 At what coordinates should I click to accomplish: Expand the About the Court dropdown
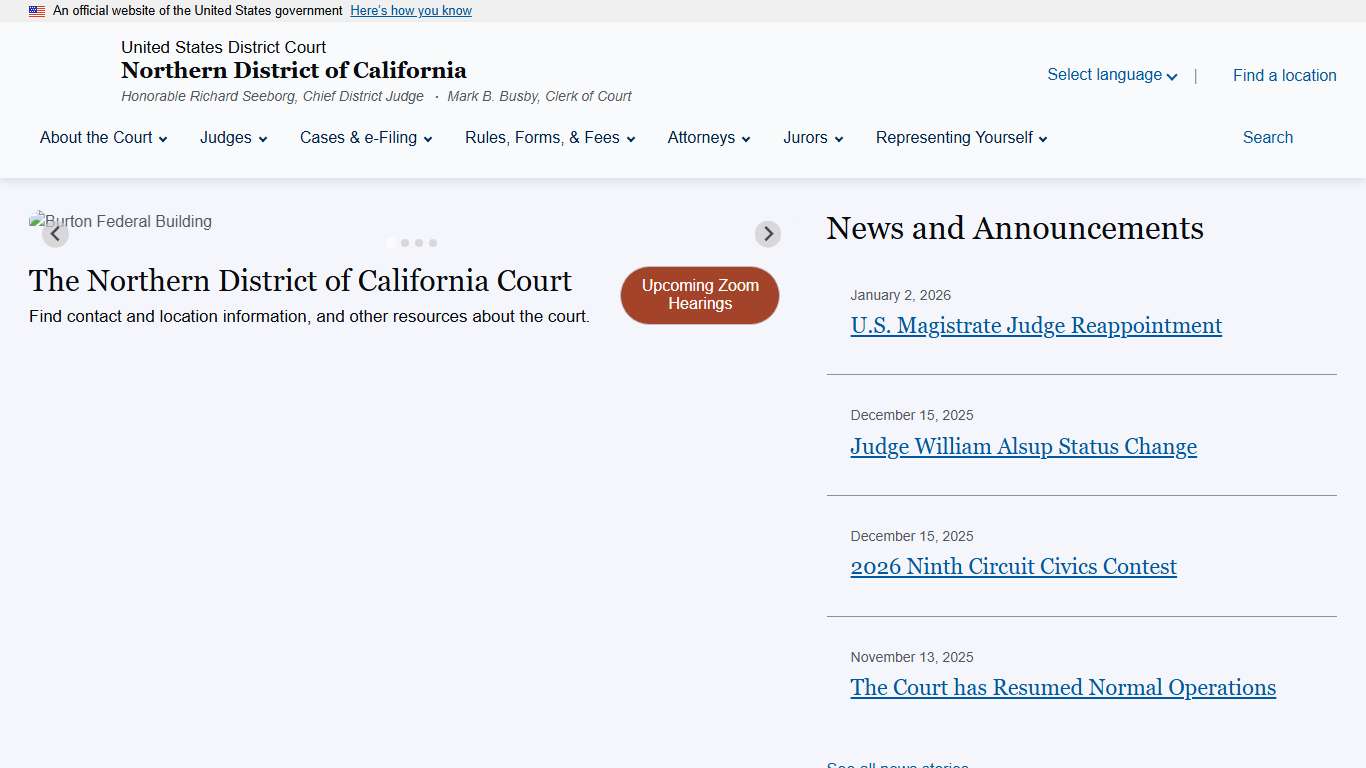click(103, 138)
